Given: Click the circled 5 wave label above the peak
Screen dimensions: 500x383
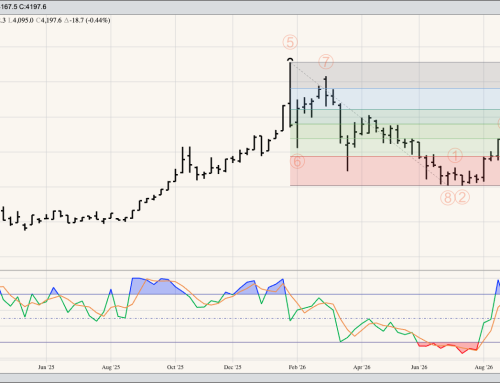Looking at the screenshot, I should (x=290, y=42).
